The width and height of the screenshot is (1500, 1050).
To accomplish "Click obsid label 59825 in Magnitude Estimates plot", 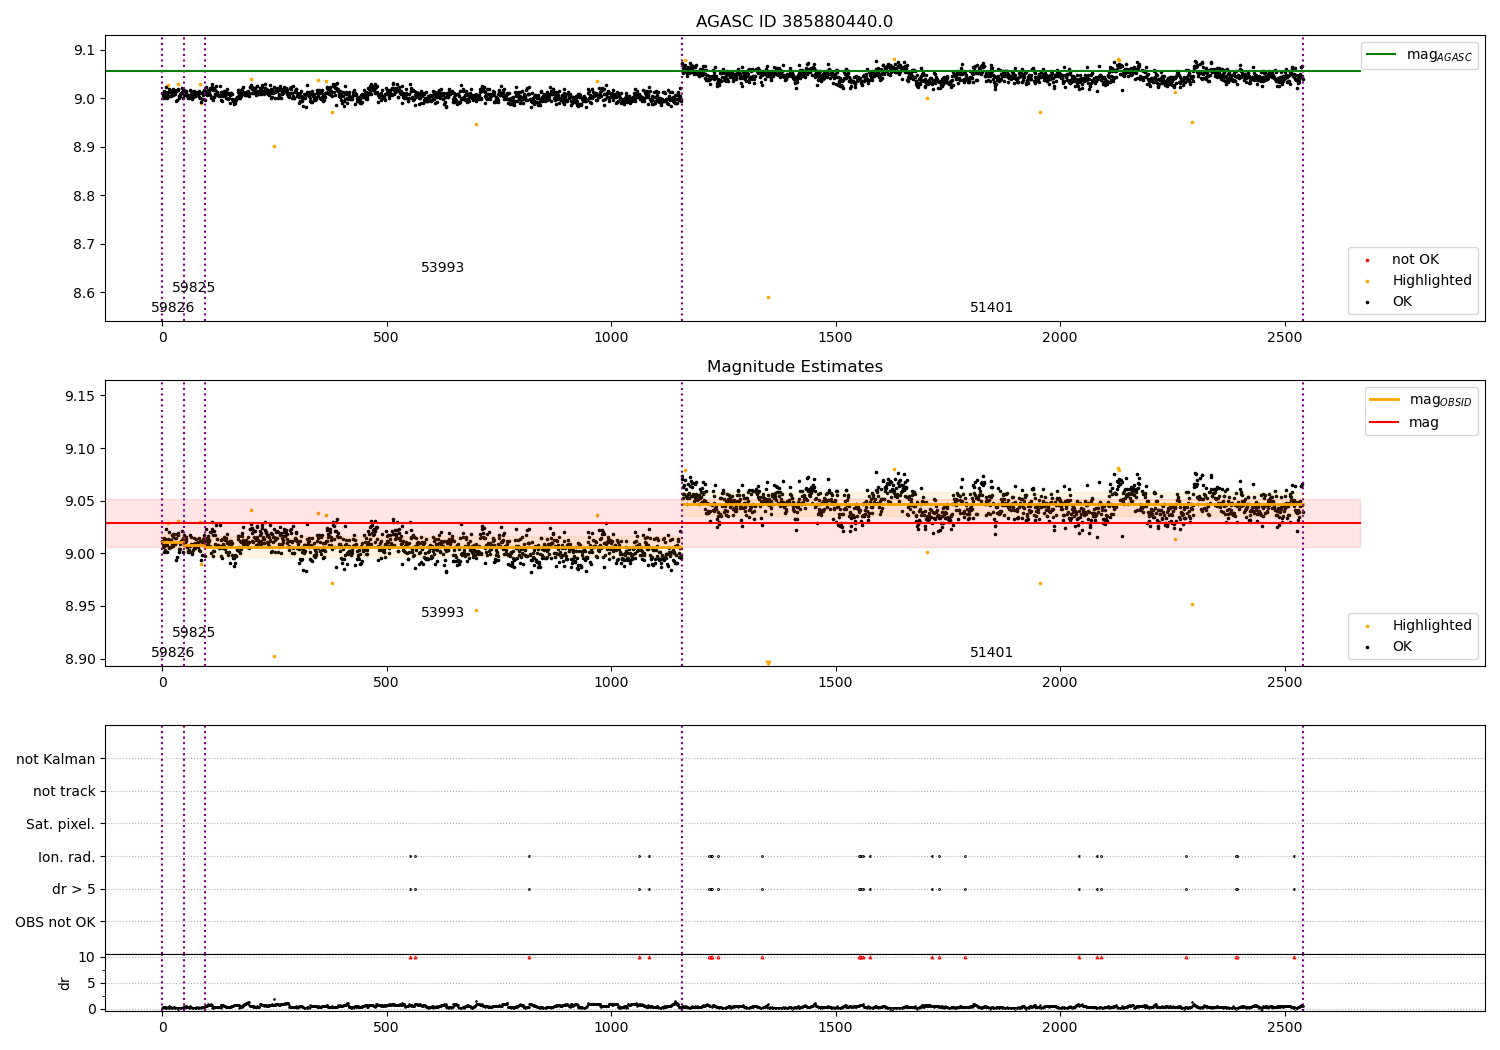I will coord(193,633).
